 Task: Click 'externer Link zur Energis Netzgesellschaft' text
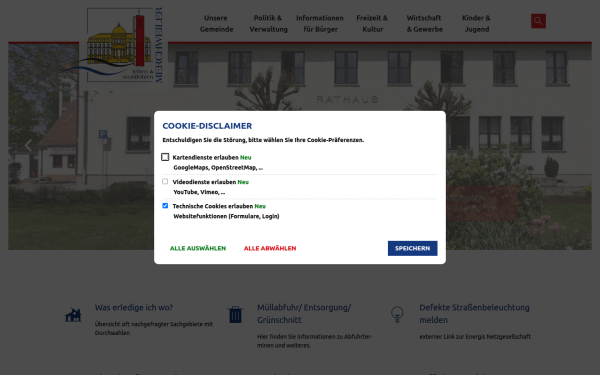[x=475, y=337]
